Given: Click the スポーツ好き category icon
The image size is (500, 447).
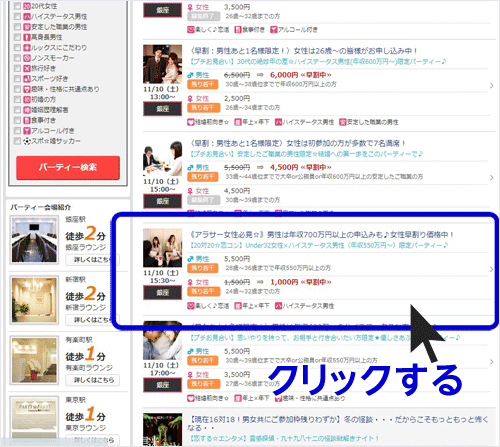Looking at the screenshot, I should coord(27,79).
